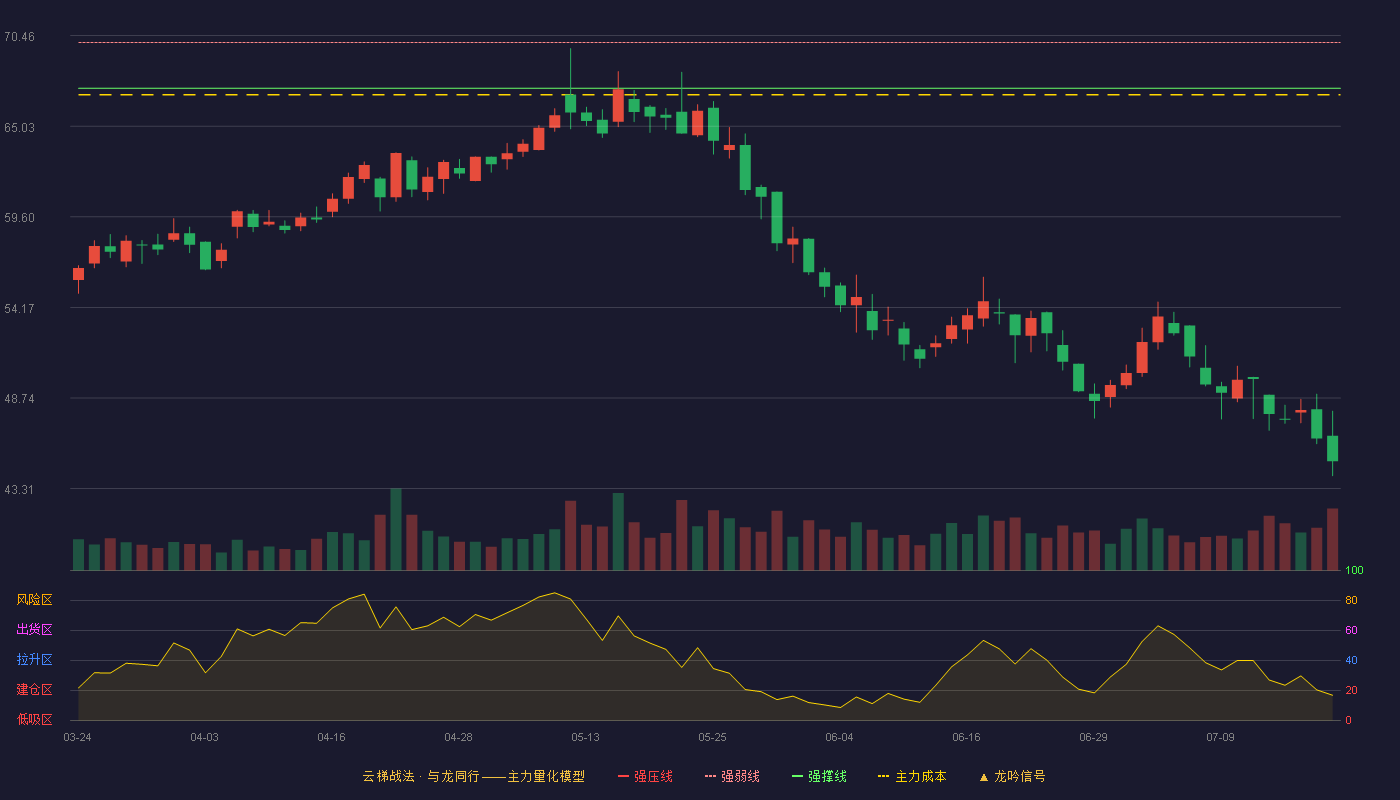Click the solid green support line

click(x=709, y=89)
